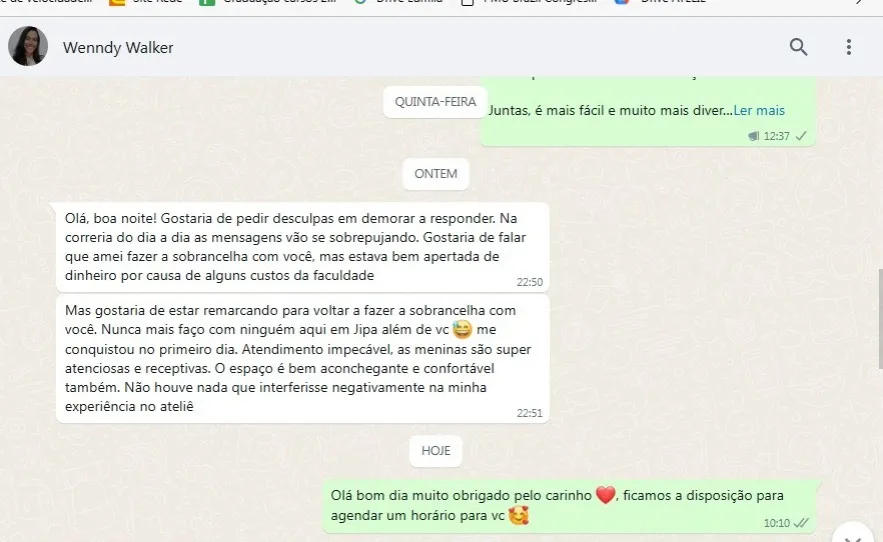The height and width of the screenshot is (542, 883).
Task: Expand the bookmarks overflow chevron
Action: click(859, 2)
